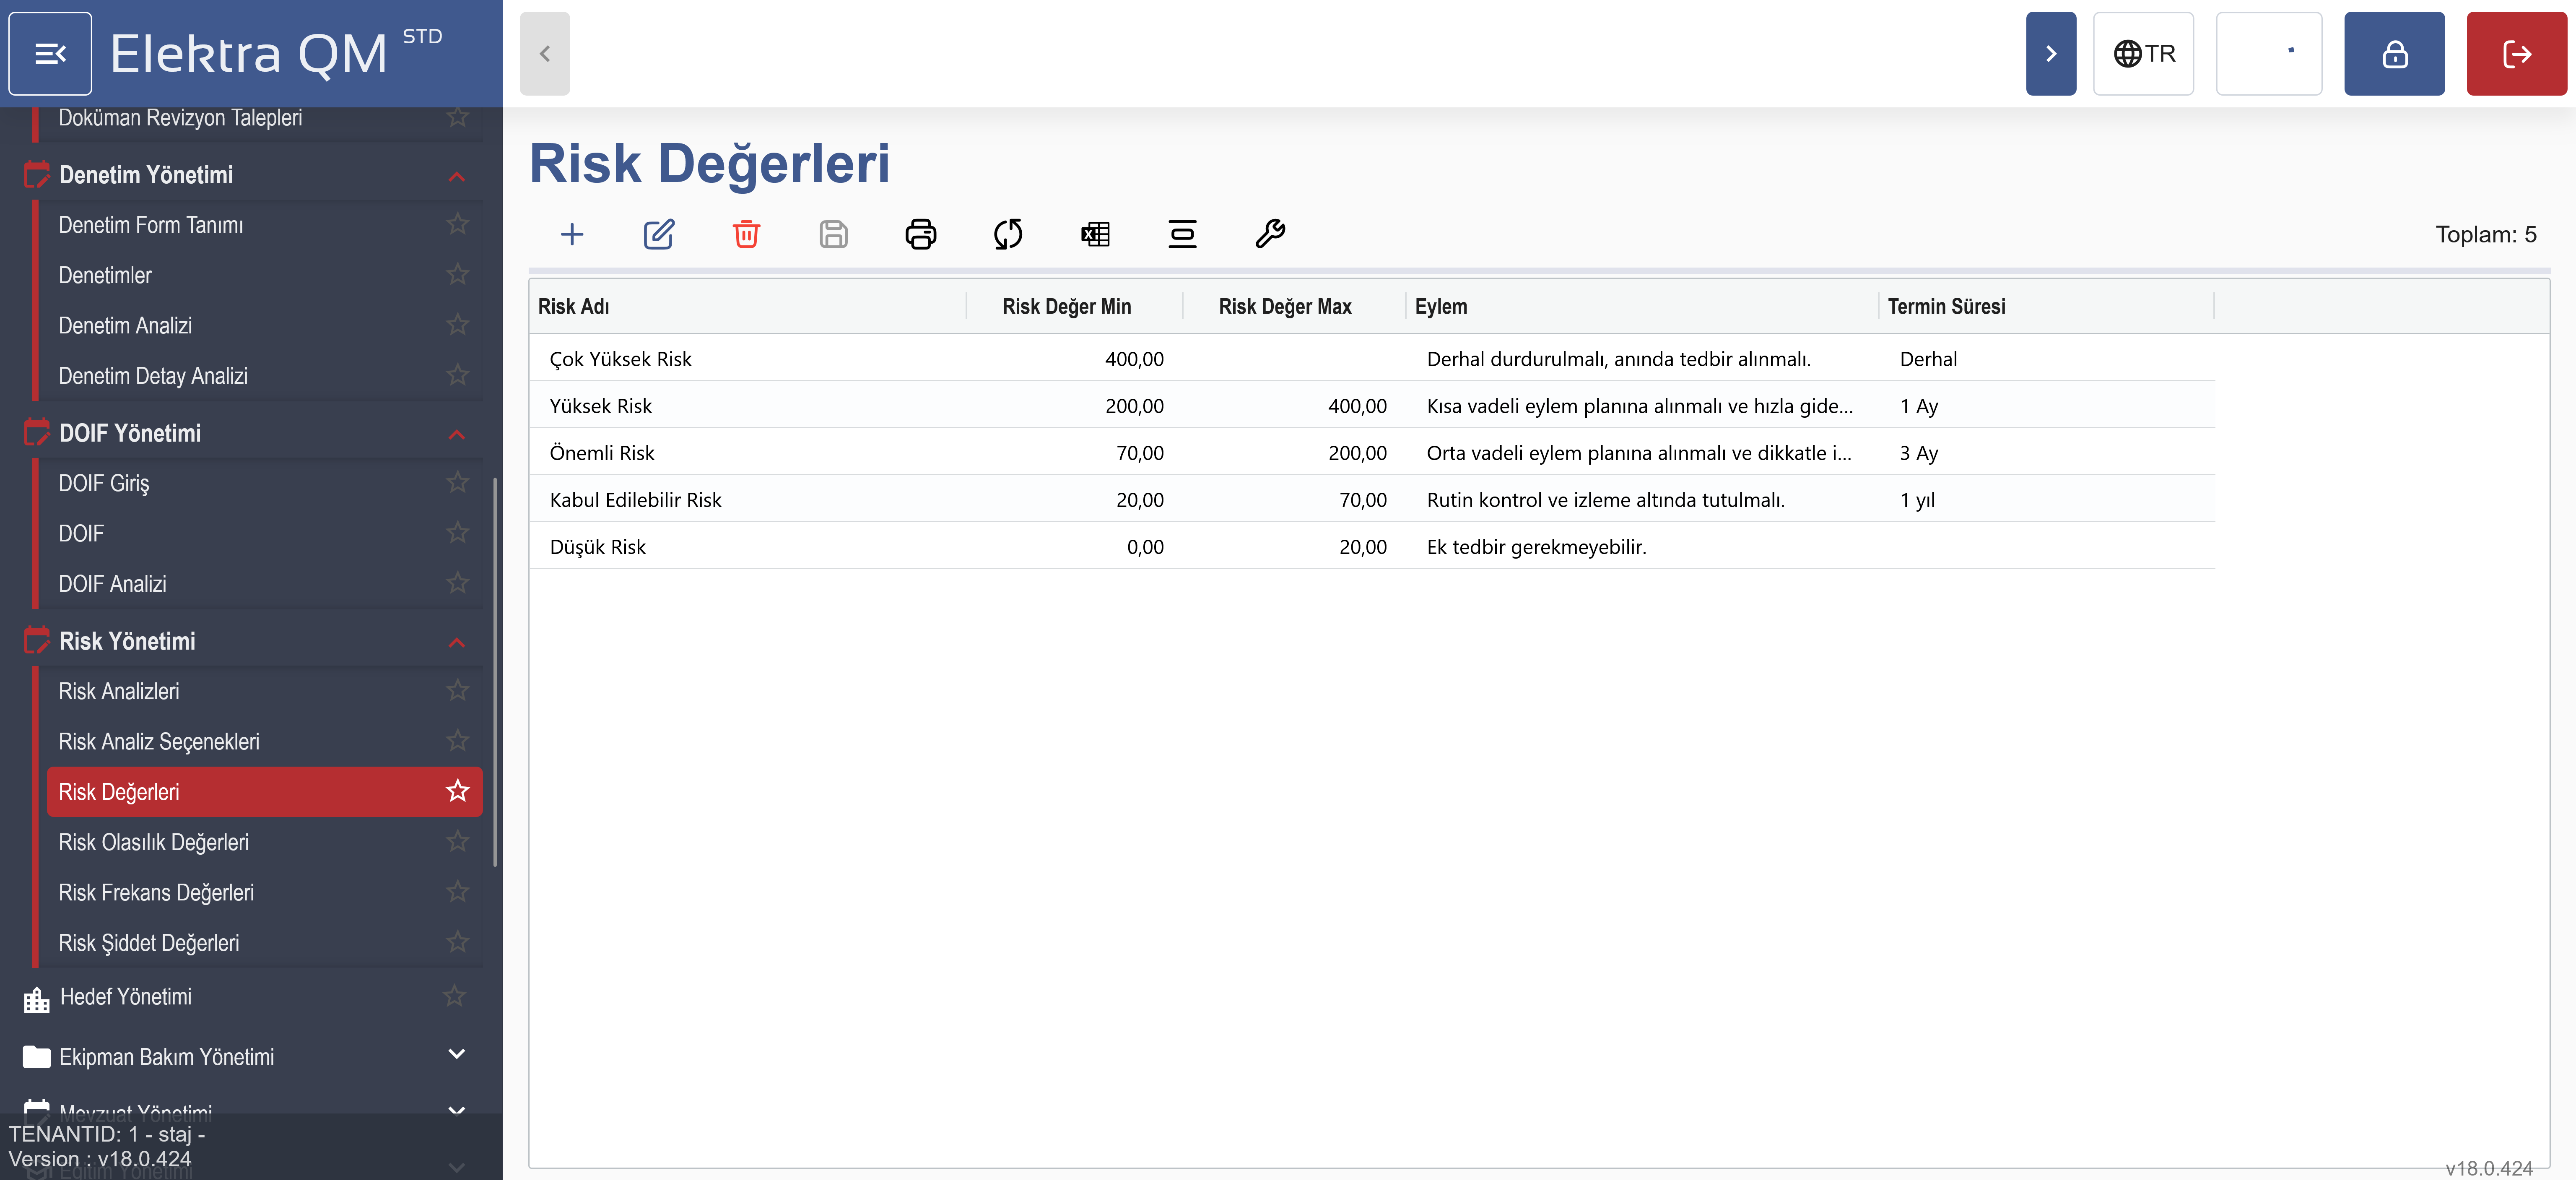Open Risk Olasılık Değerleri menu item
This screenshot has height=1181, width=2576.
tap(153, 842)
